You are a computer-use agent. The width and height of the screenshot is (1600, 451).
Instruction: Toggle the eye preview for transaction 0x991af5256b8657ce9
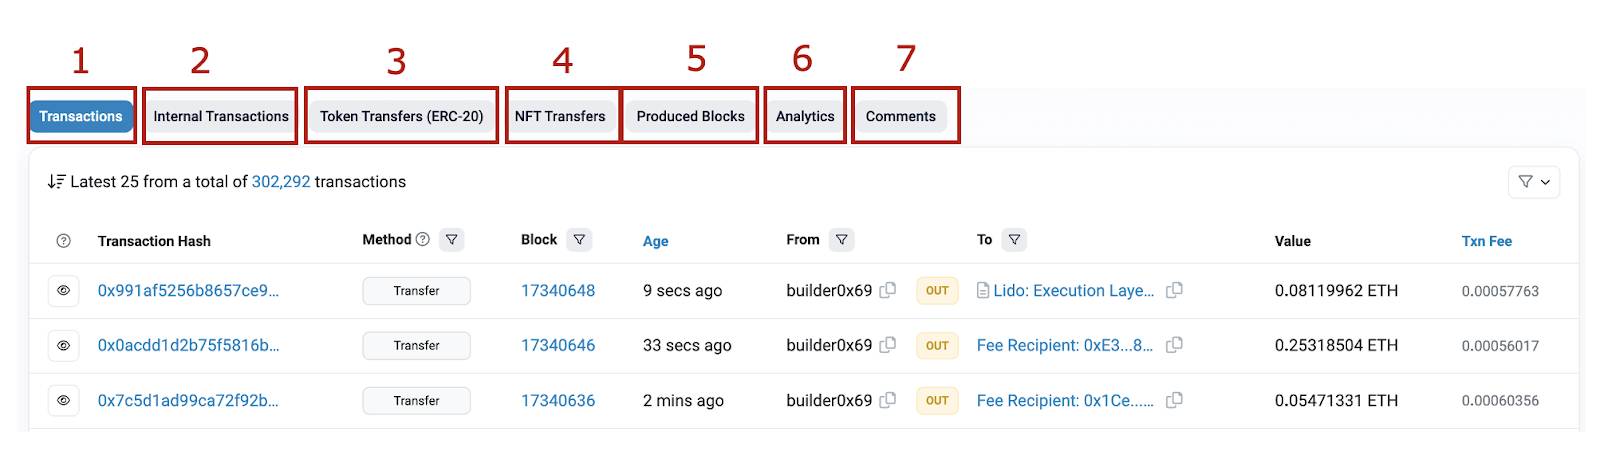[x=63, y=291]
